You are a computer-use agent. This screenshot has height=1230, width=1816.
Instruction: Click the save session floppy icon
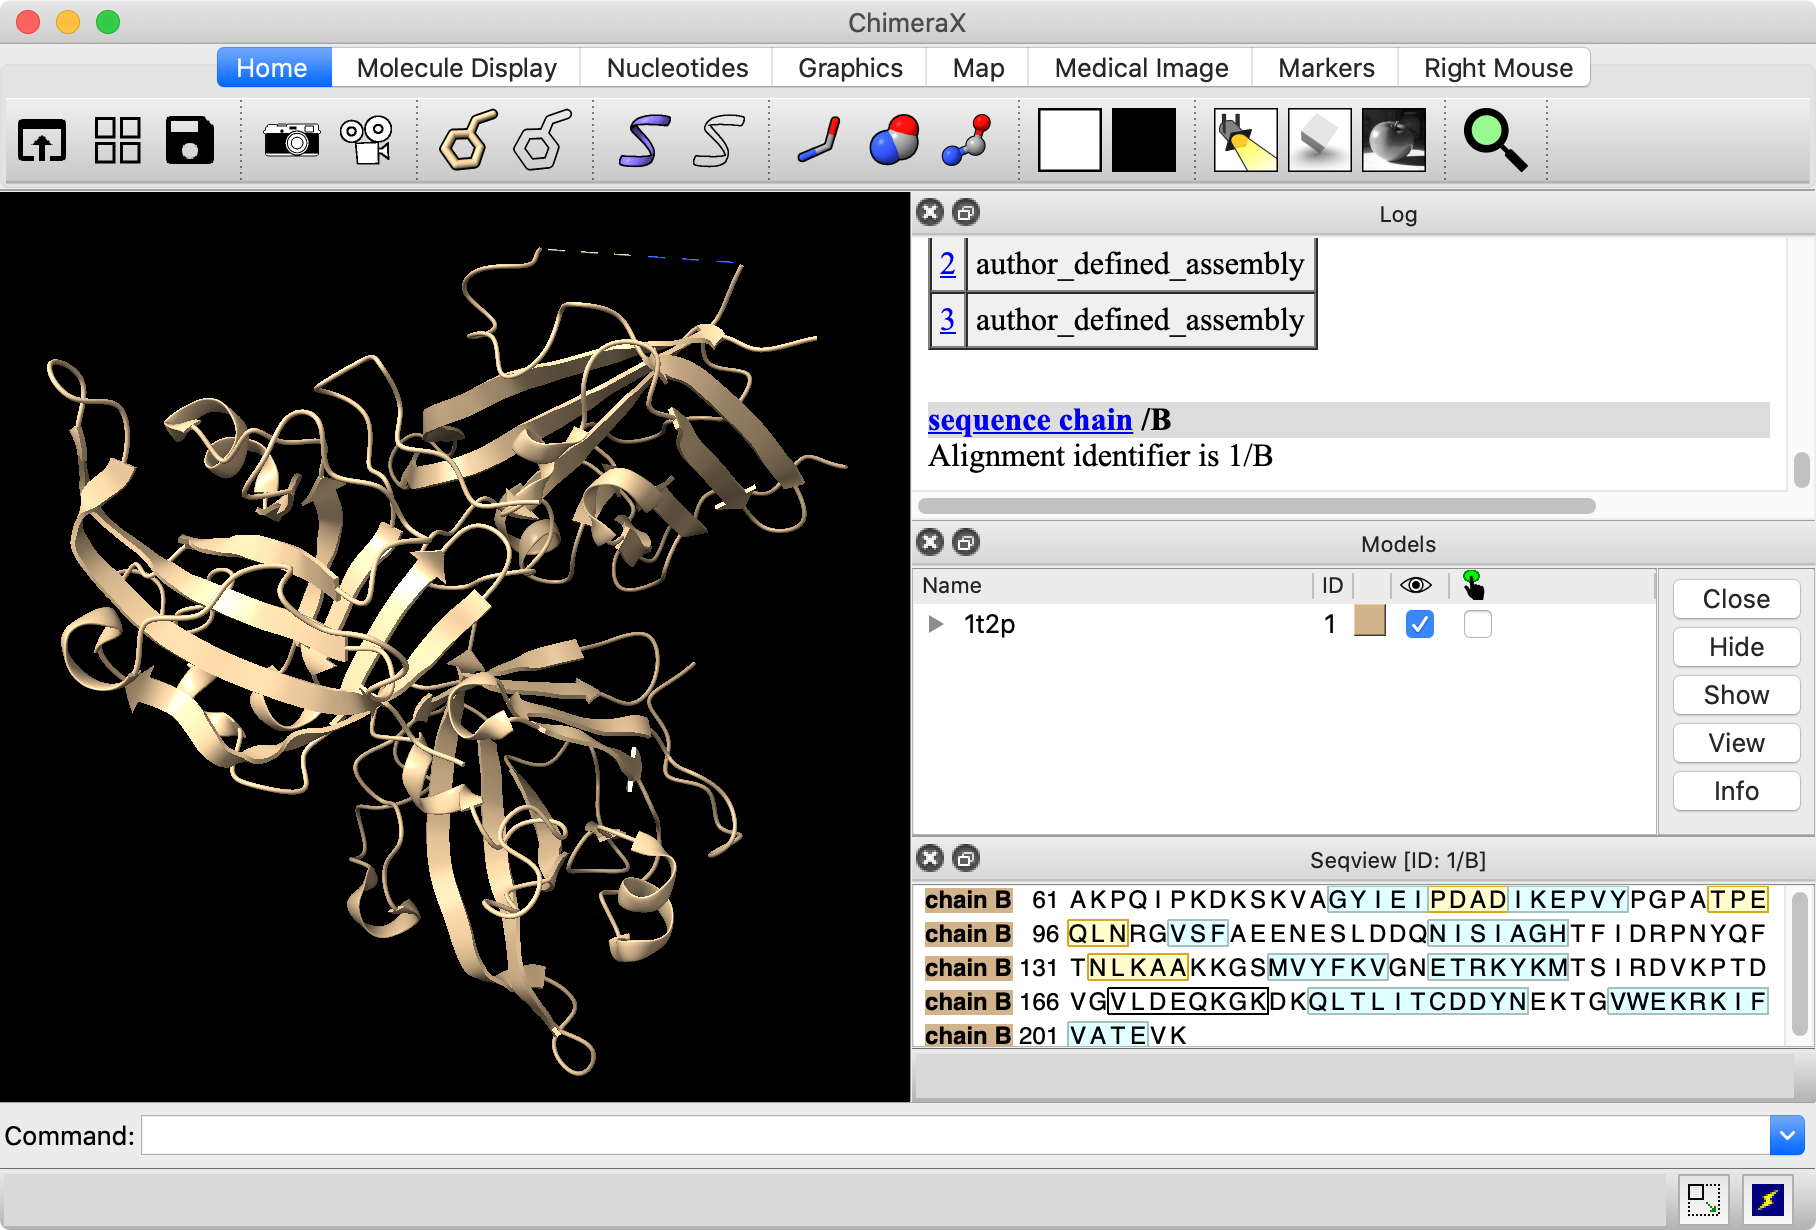[190, 140]
